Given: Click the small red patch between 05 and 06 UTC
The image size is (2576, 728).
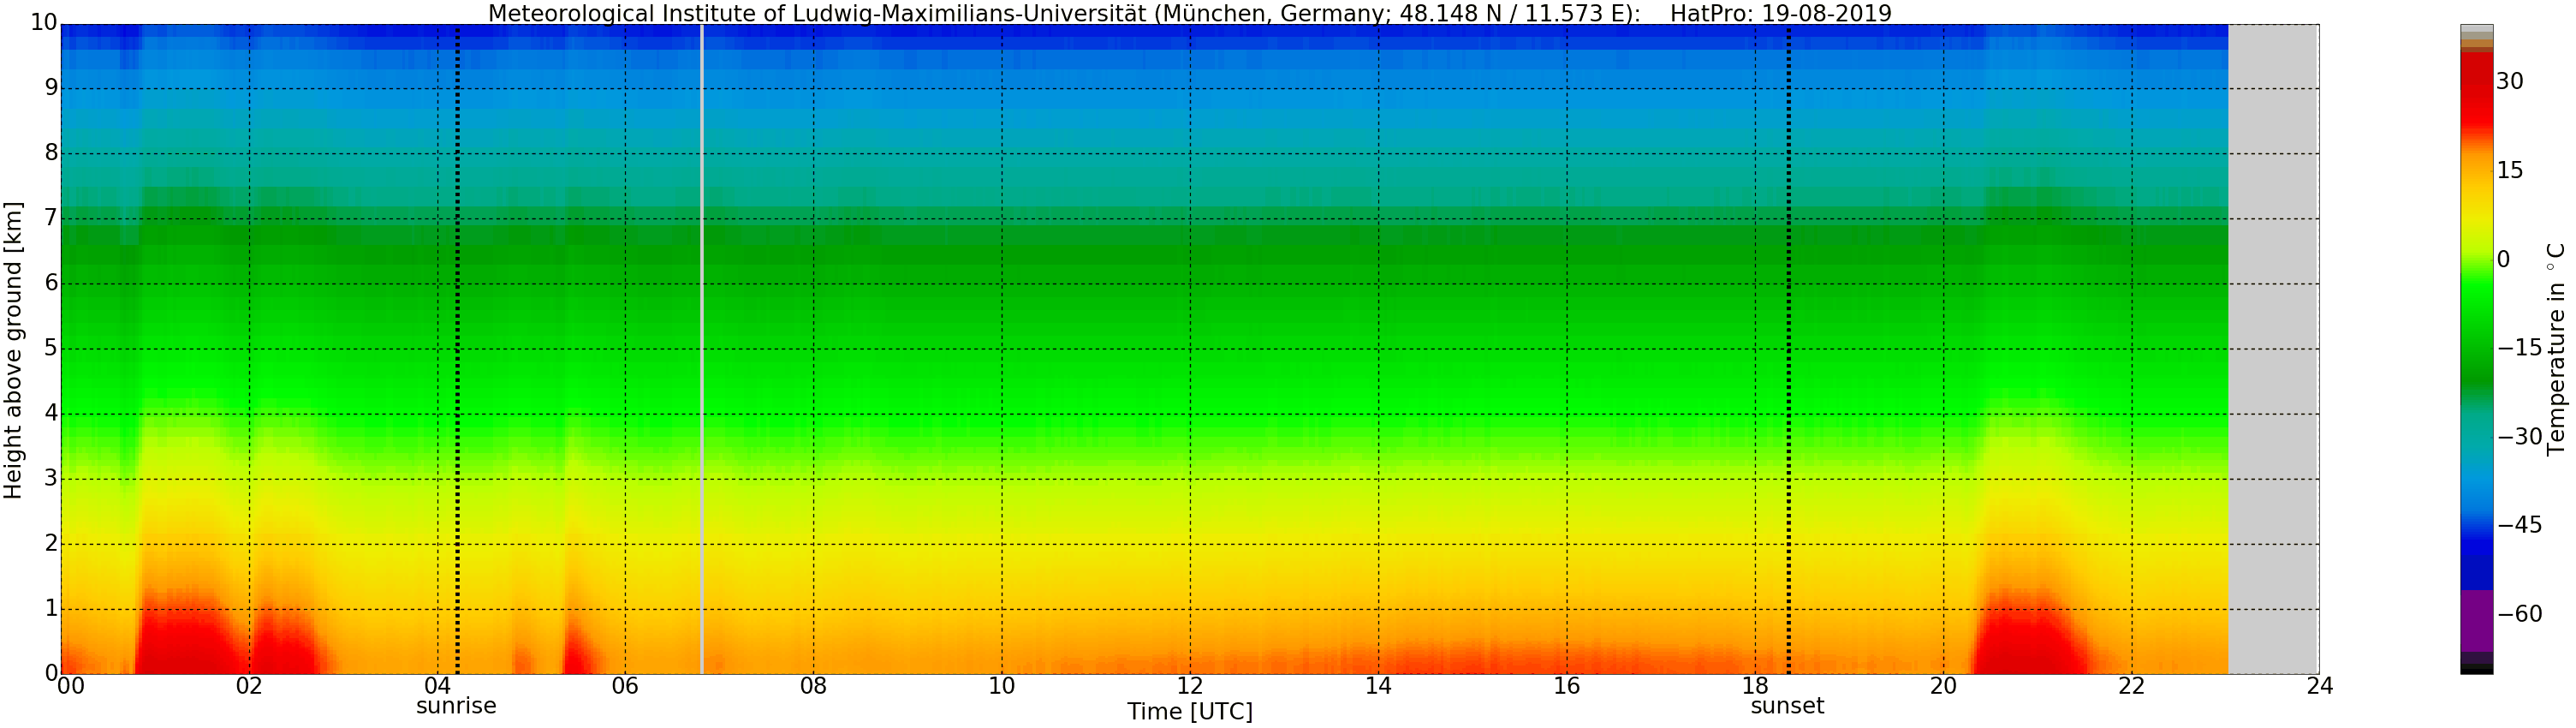Looking at the screenshot, I should tap(578, 655).
